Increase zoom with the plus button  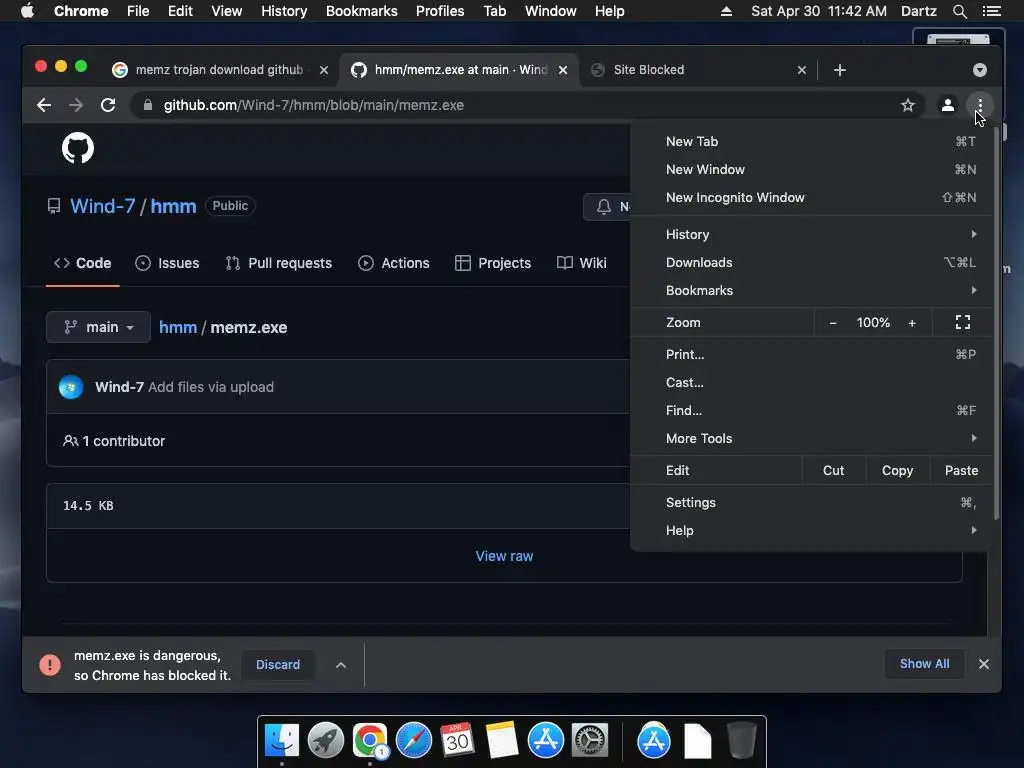(x=912, y=323)
